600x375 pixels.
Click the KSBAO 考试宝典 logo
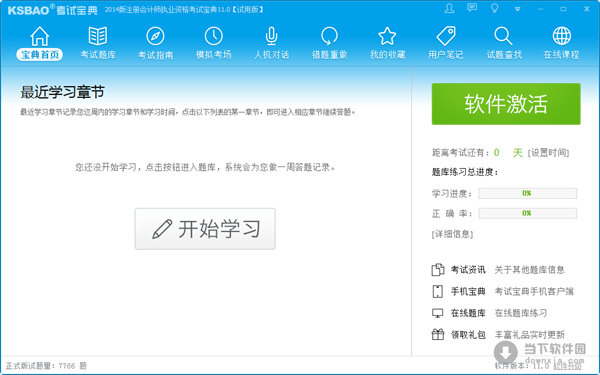click(52, 10)
